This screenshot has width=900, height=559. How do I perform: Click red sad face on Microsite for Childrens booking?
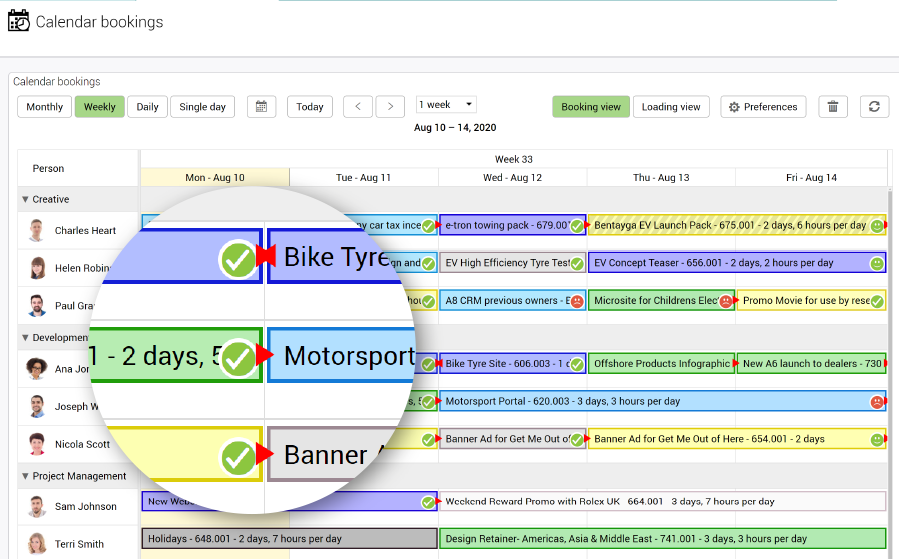[726, 301]
